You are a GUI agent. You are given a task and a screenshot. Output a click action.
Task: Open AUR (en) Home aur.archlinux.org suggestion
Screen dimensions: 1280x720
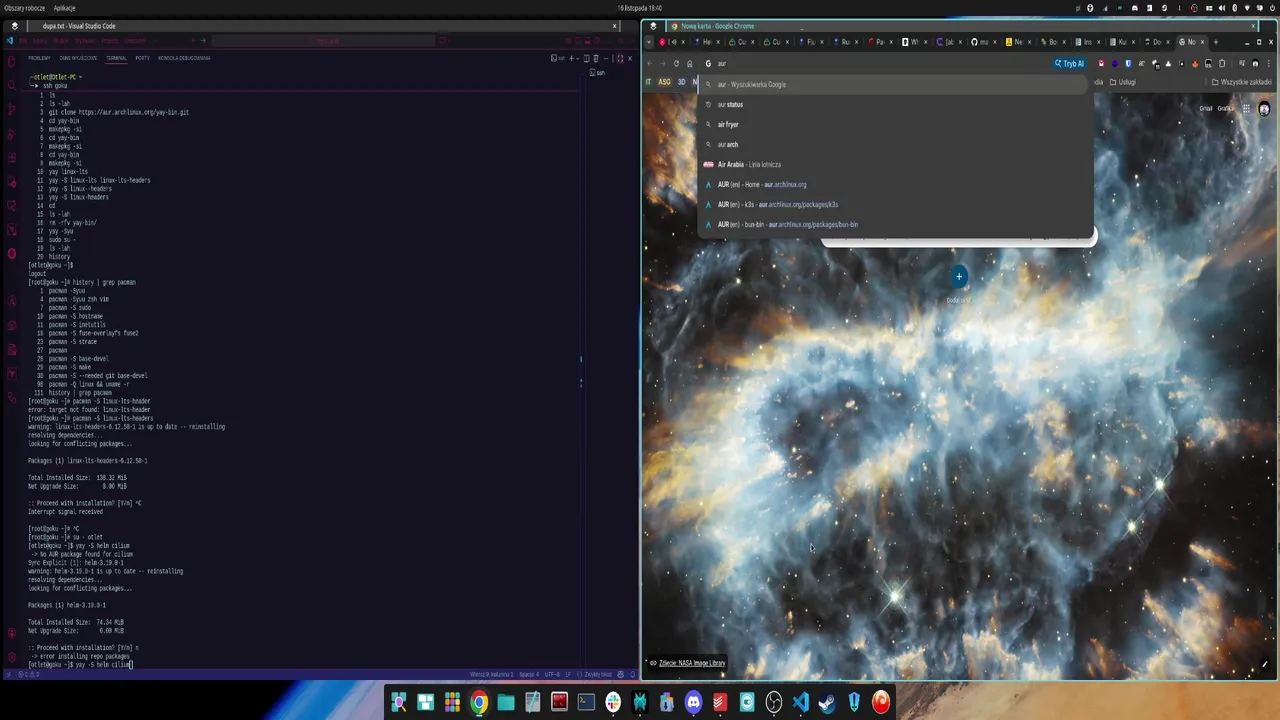[895, 184]
